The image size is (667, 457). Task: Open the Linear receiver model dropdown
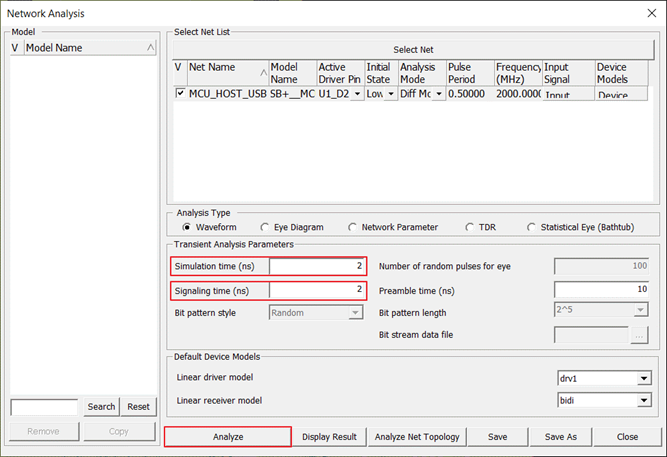(x=641, y=400)
